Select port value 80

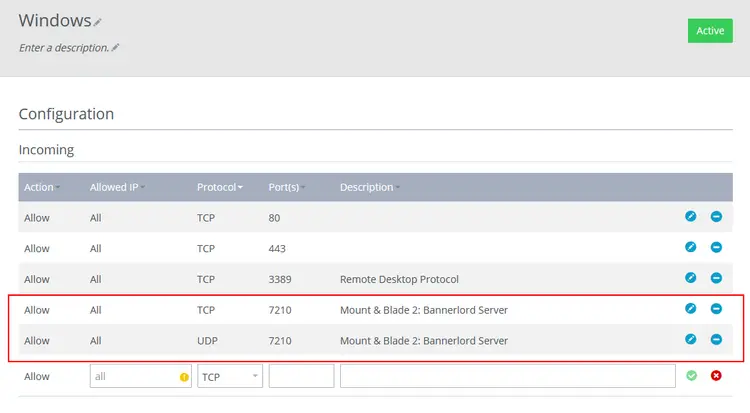274,218
